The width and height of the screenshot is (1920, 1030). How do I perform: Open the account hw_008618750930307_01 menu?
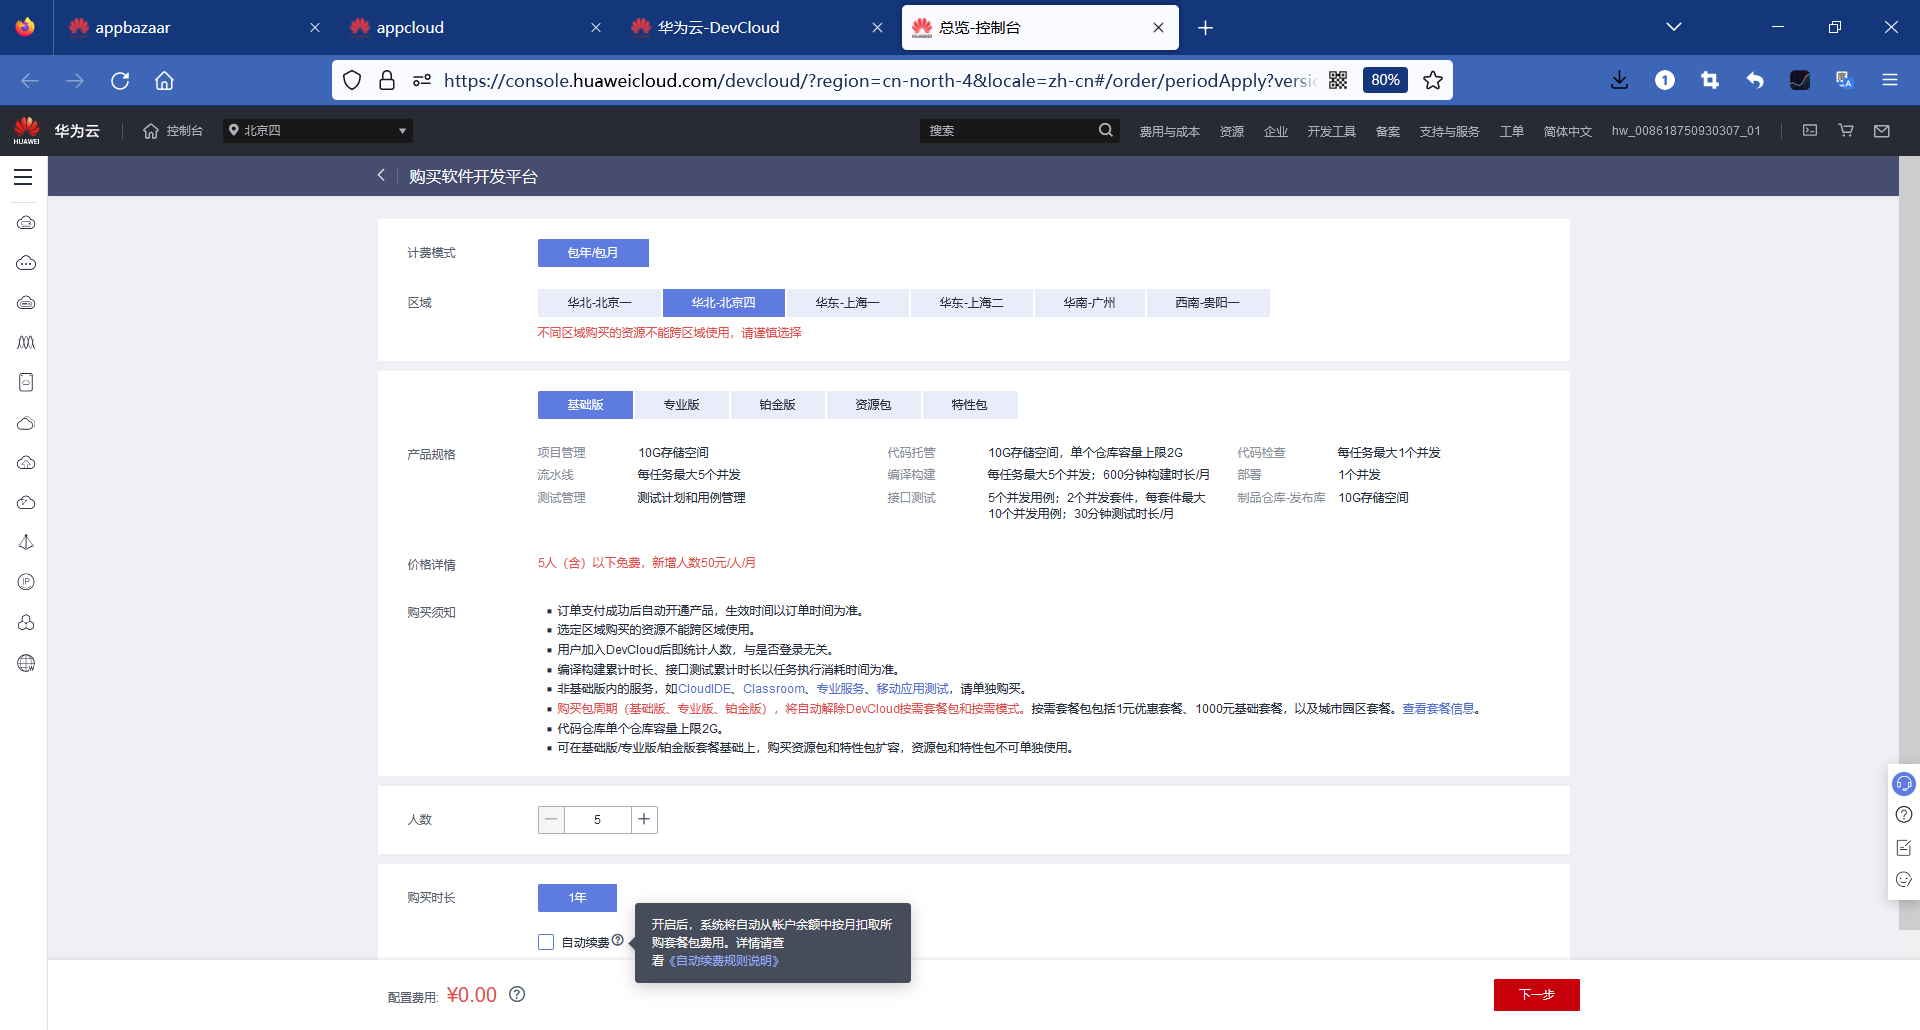(1686, 131)
